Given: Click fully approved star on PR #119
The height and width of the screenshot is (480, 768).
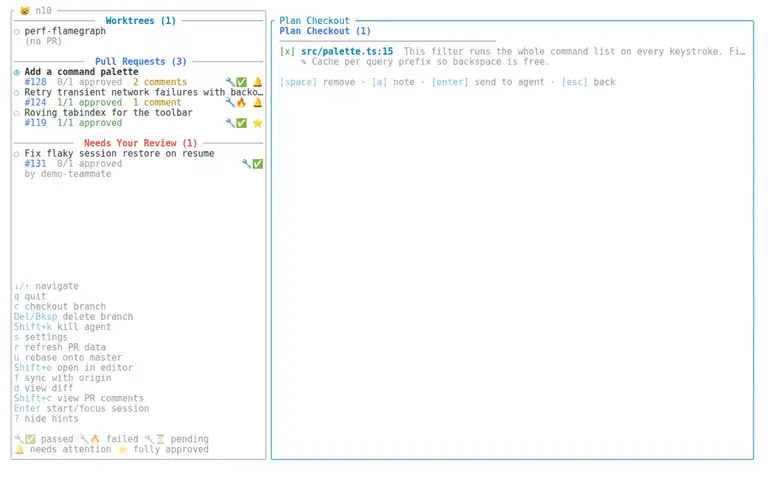Looking at the screenshot, I should click(258, 123).
